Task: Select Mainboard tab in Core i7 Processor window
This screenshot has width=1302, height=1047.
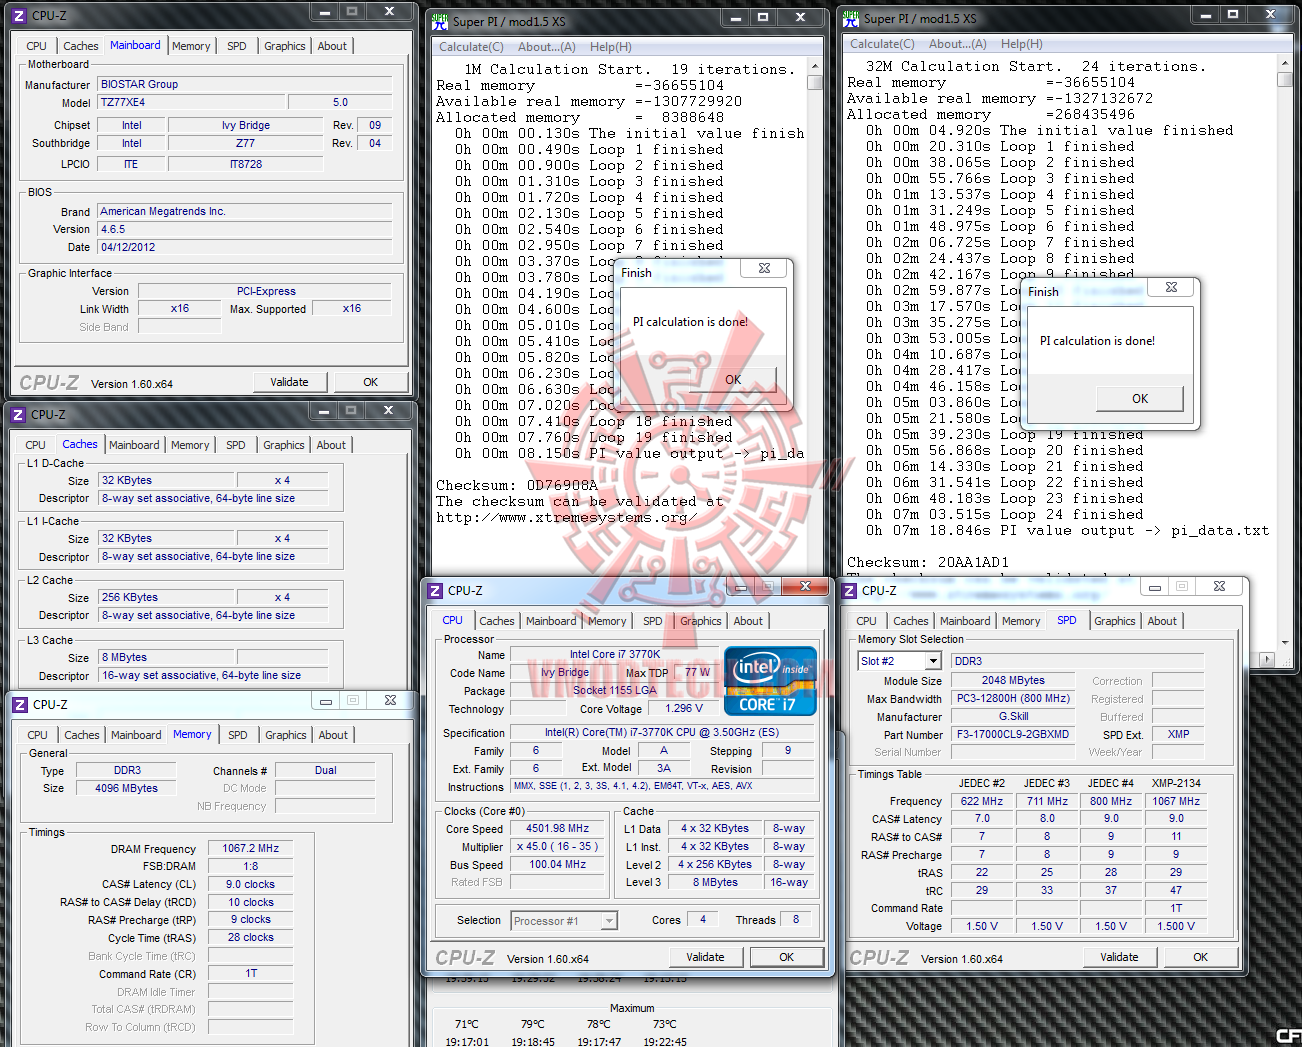Action: tap(551, 621)
